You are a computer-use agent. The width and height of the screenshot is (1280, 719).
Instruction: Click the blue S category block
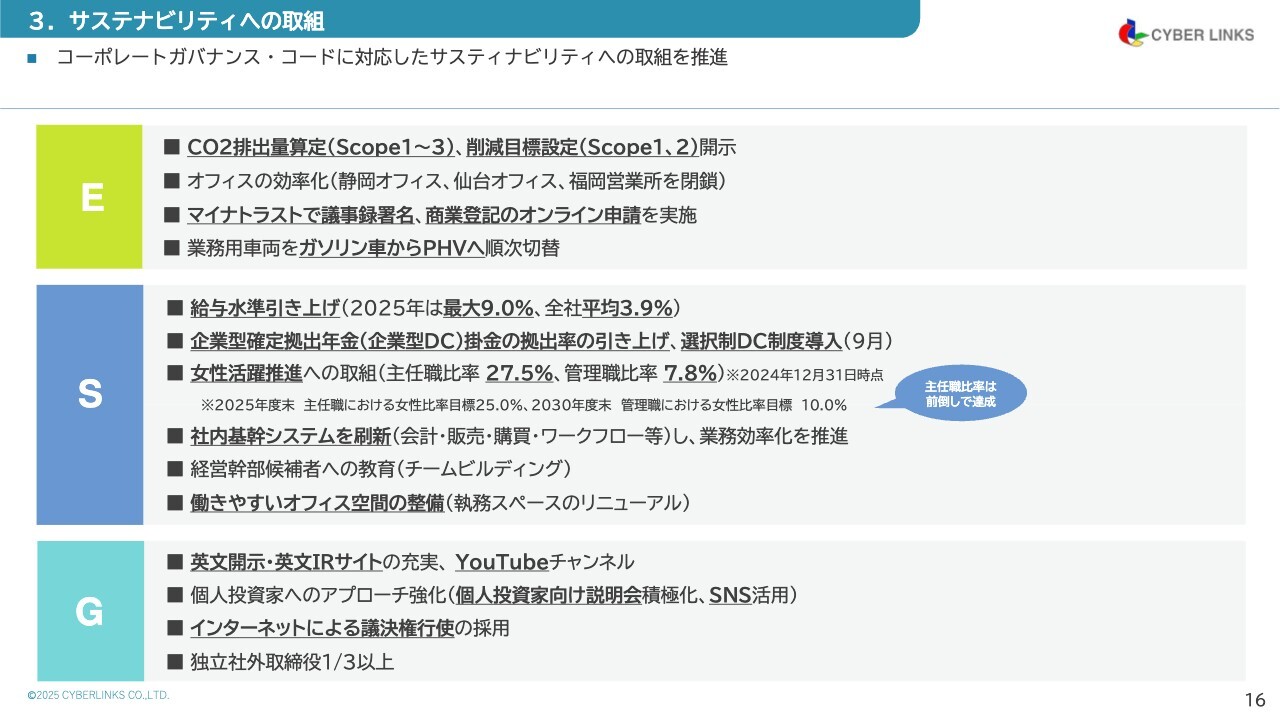coord(90,404)
